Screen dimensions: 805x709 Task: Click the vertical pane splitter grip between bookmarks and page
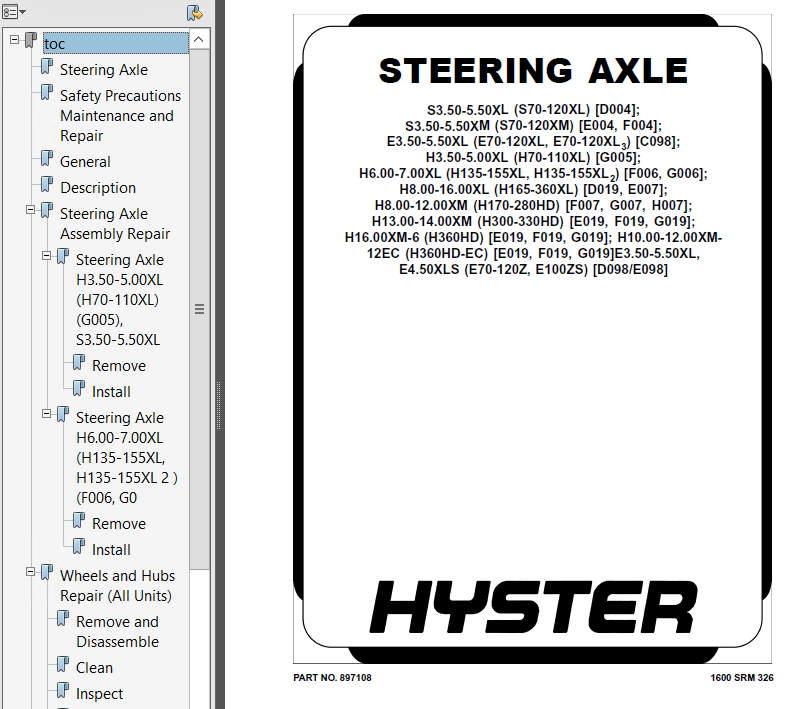coord(219,406)
